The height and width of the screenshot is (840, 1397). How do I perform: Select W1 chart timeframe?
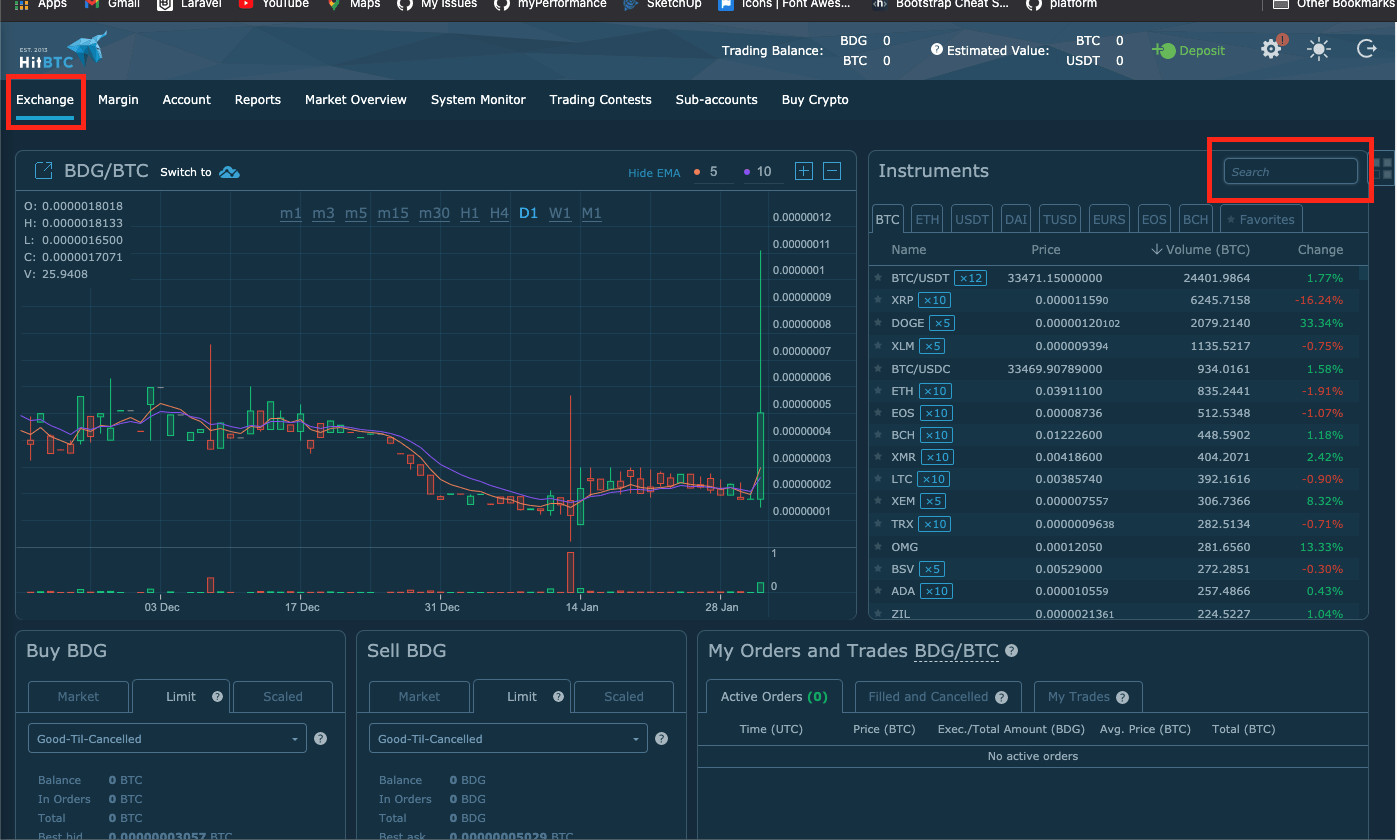[x=560, y=213]
